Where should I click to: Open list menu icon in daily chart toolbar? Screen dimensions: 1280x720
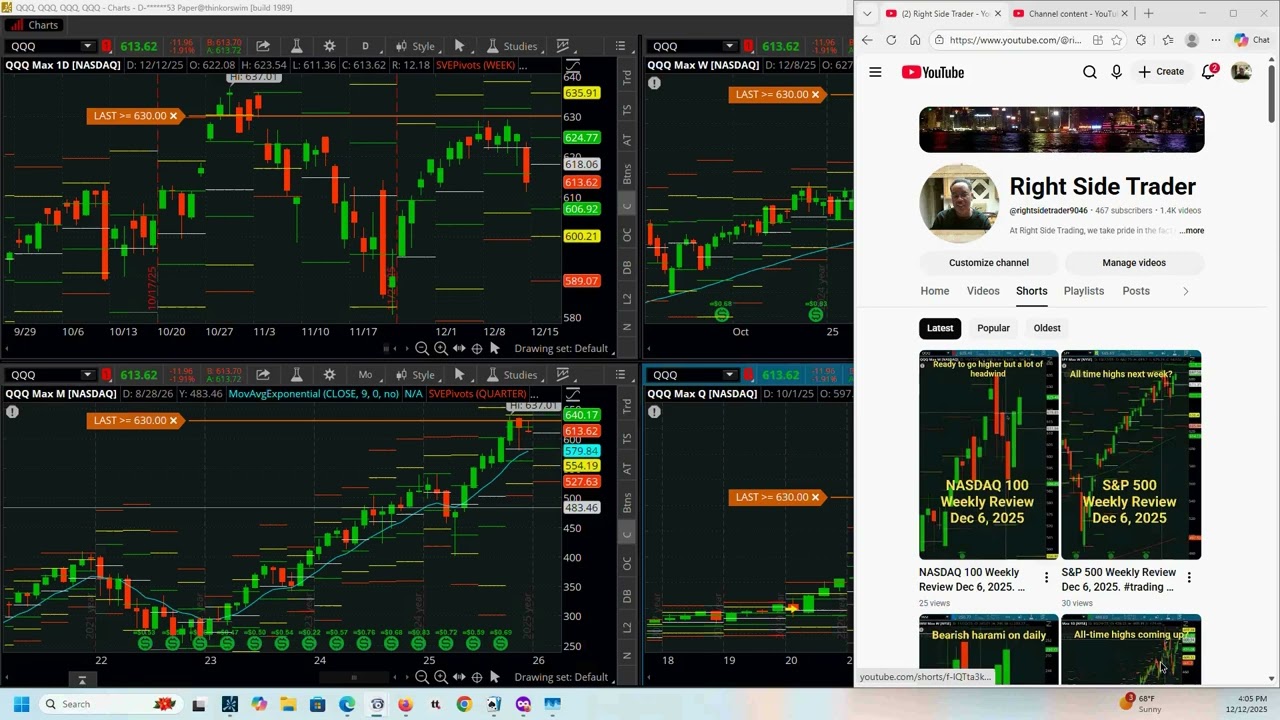(x=620, y=46)
